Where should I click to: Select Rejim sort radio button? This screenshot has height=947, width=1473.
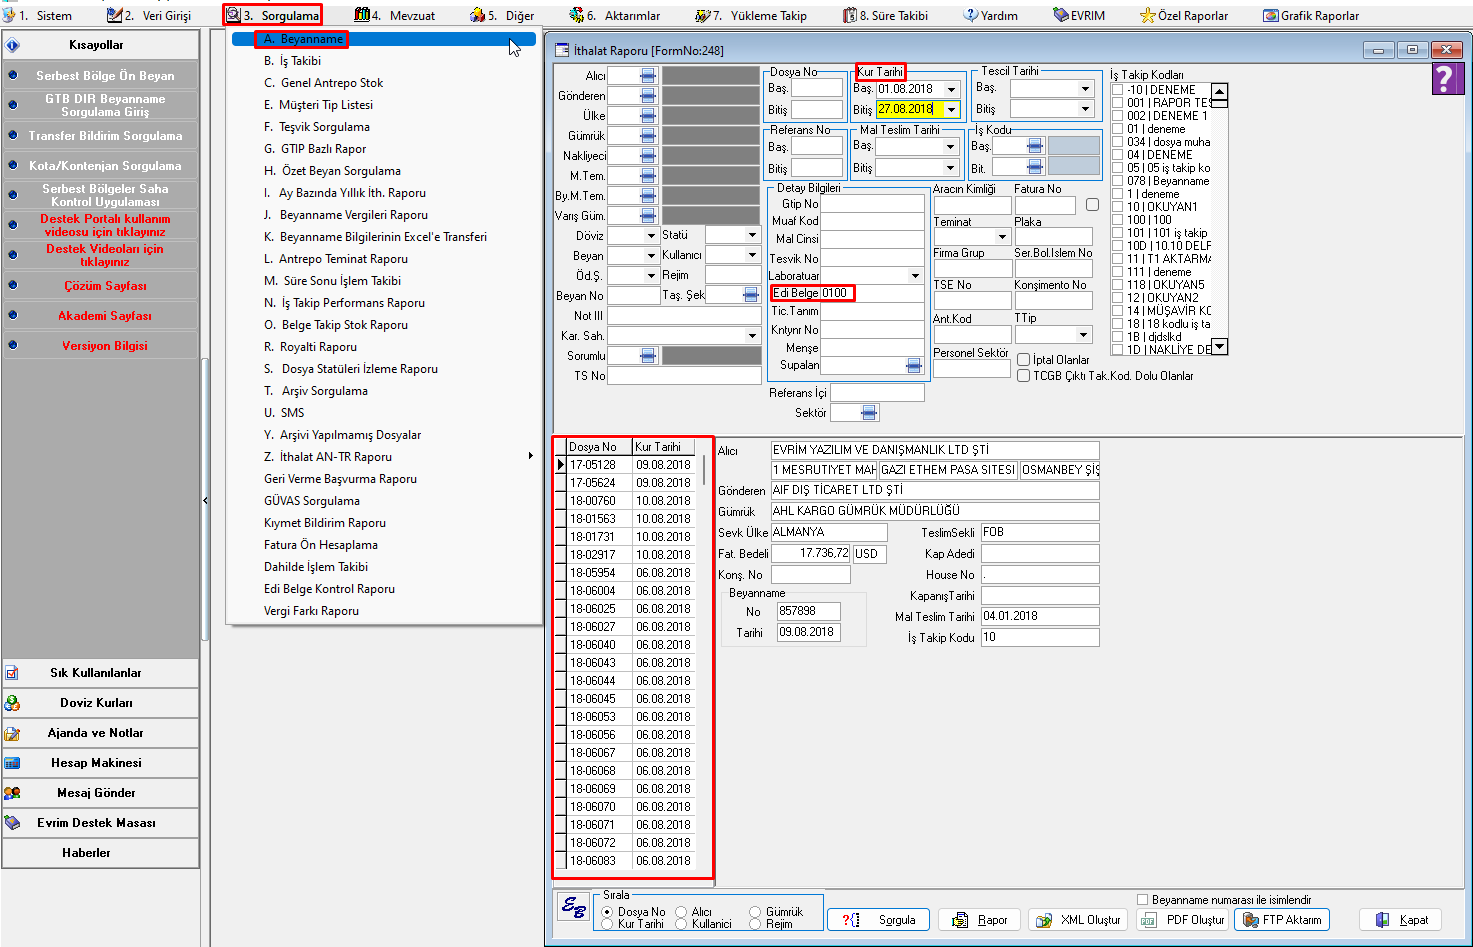(x=755, y=924)
